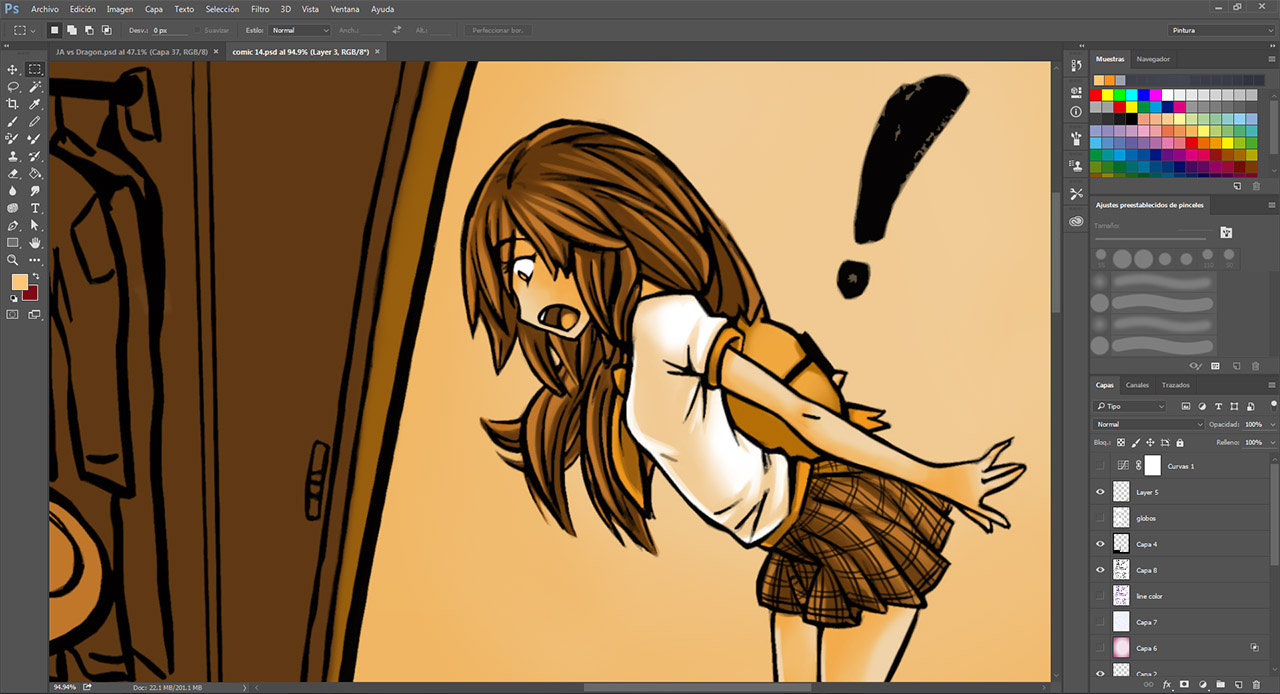Open the Estilo dropdown set to Normal
1280x694 pixels.
click(299, 31)
